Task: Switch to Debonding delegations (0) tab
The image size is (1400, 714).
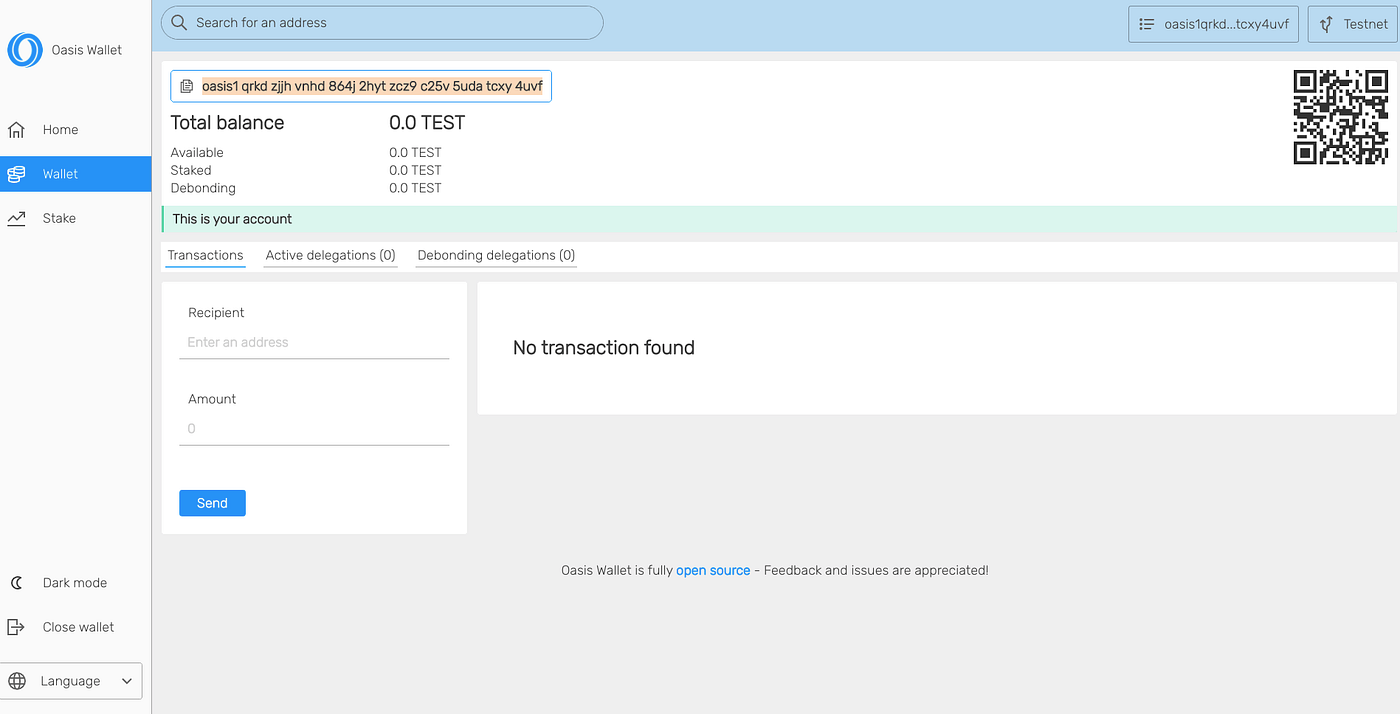Action: point(496,256)
